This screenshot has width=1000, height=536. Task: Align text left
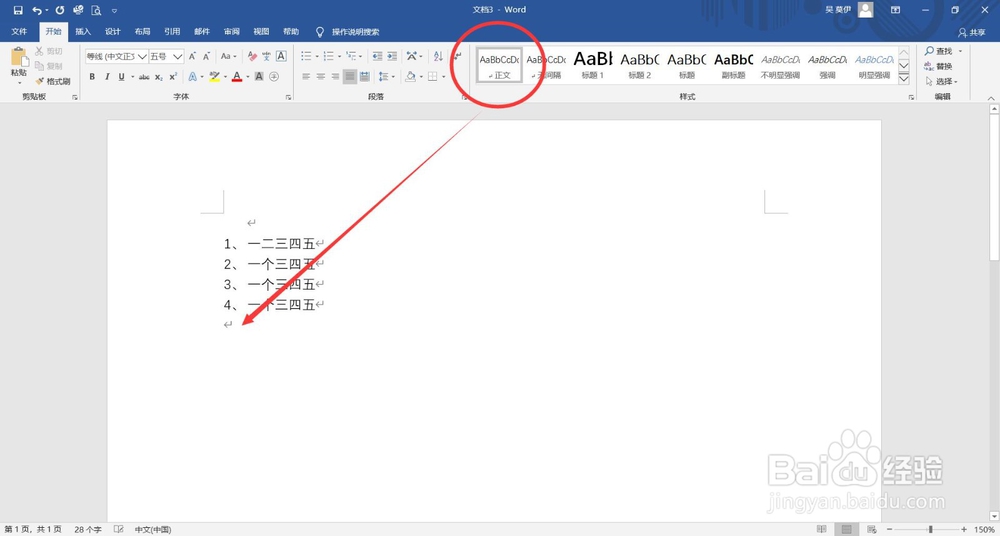pos(306,77)
